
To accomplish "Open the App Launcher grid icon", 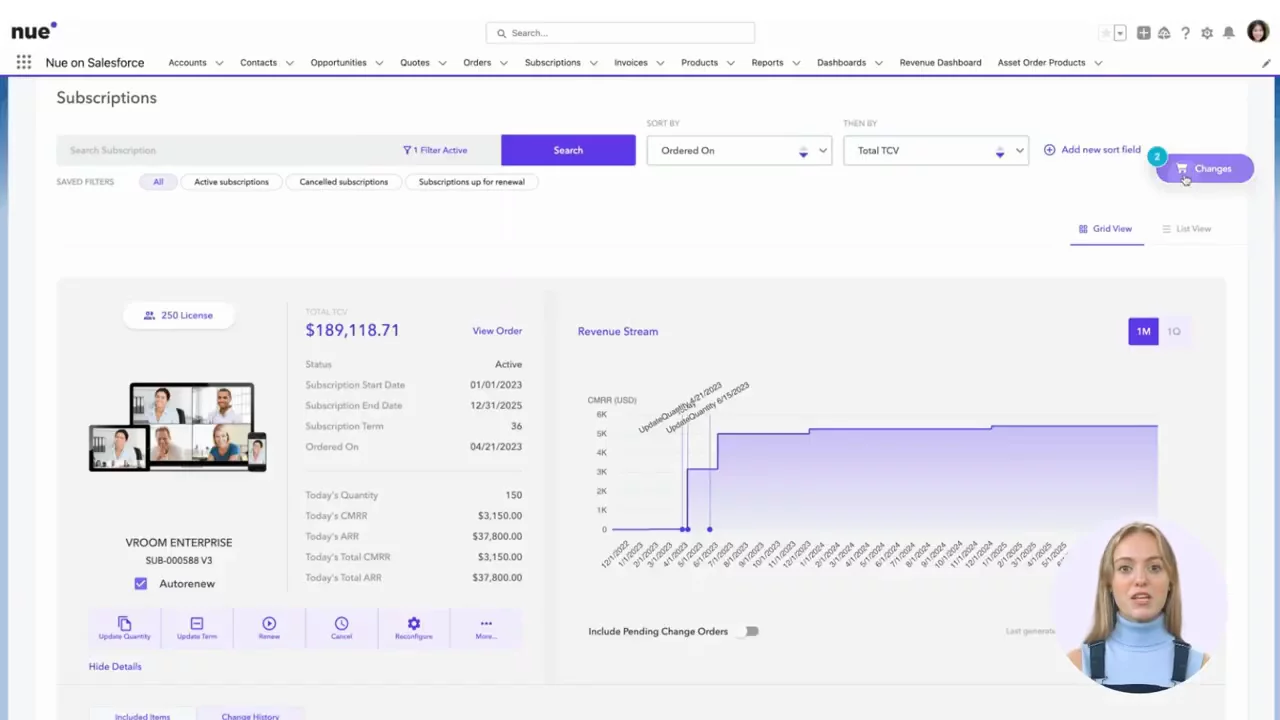I will 24,62.
